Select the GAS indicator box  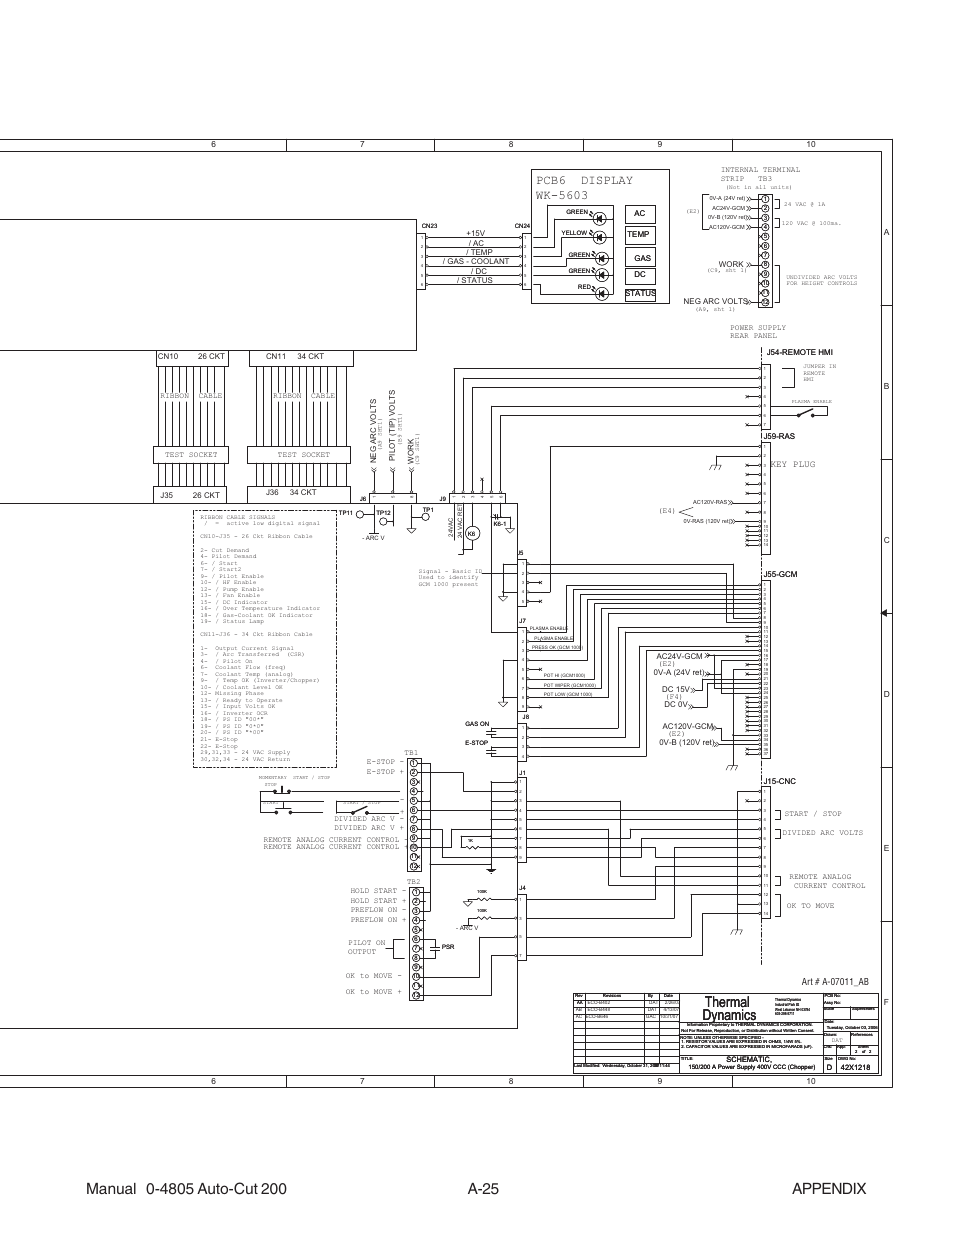pos(641,258)
